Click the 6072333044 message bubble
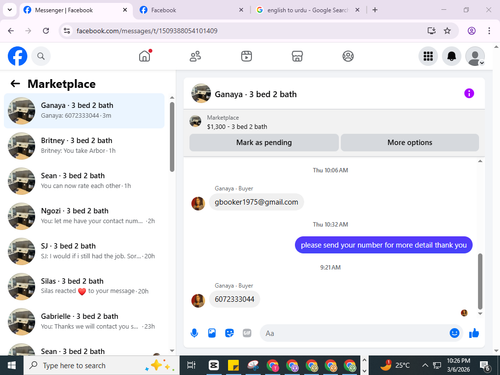 (x=234, y=299)
